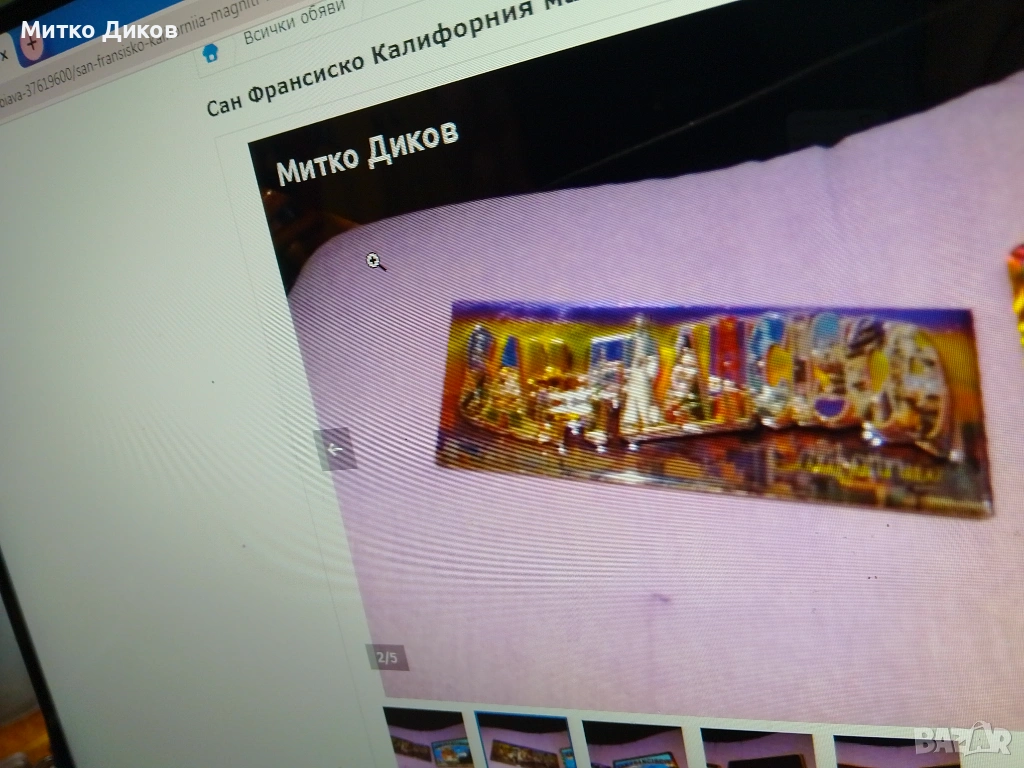1024x768 pixels.
Task: Select the first gallery thumbnail
Action: [426, 738]
